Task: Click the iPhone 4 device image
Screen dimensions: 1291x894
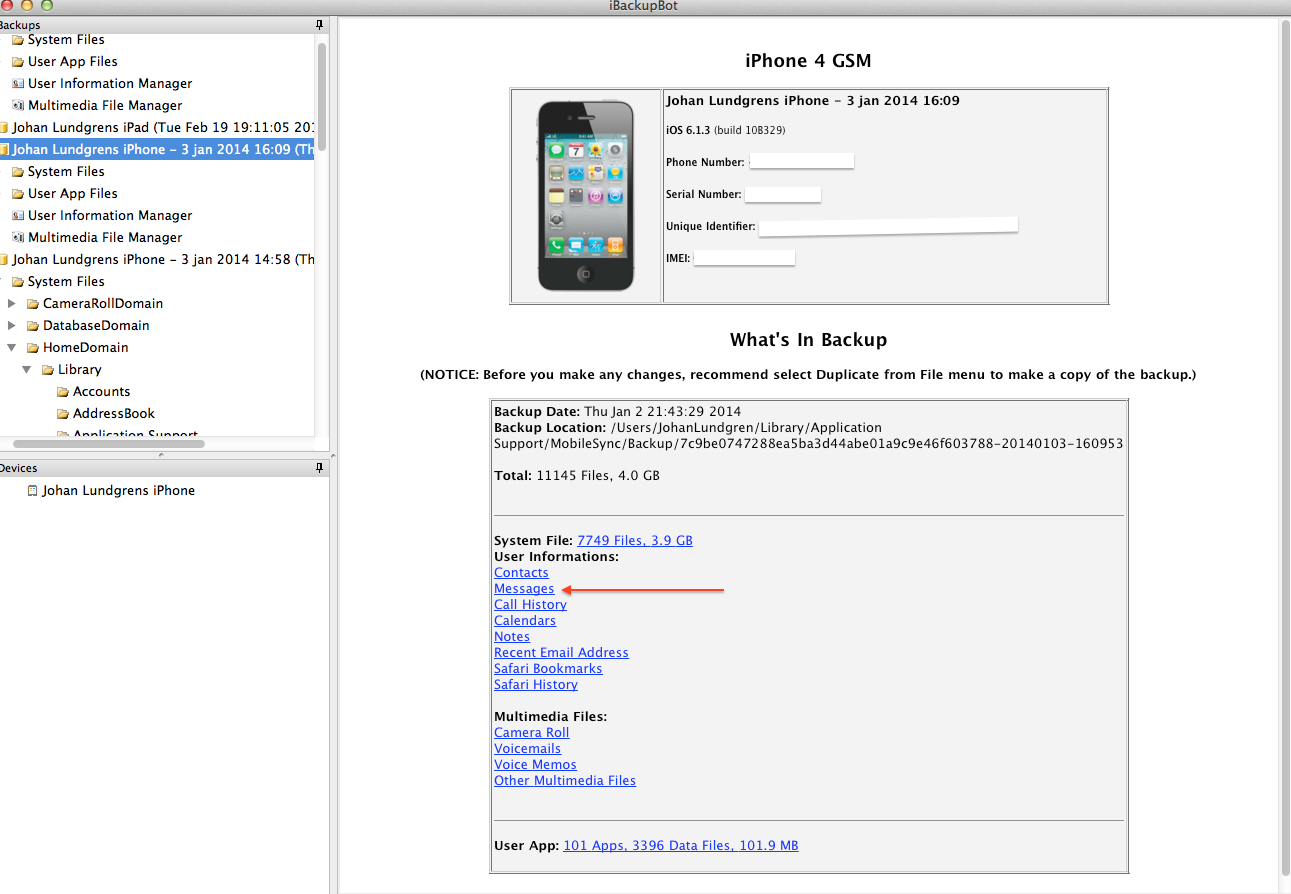Action: pyautogui.click(x=586, y=196)
